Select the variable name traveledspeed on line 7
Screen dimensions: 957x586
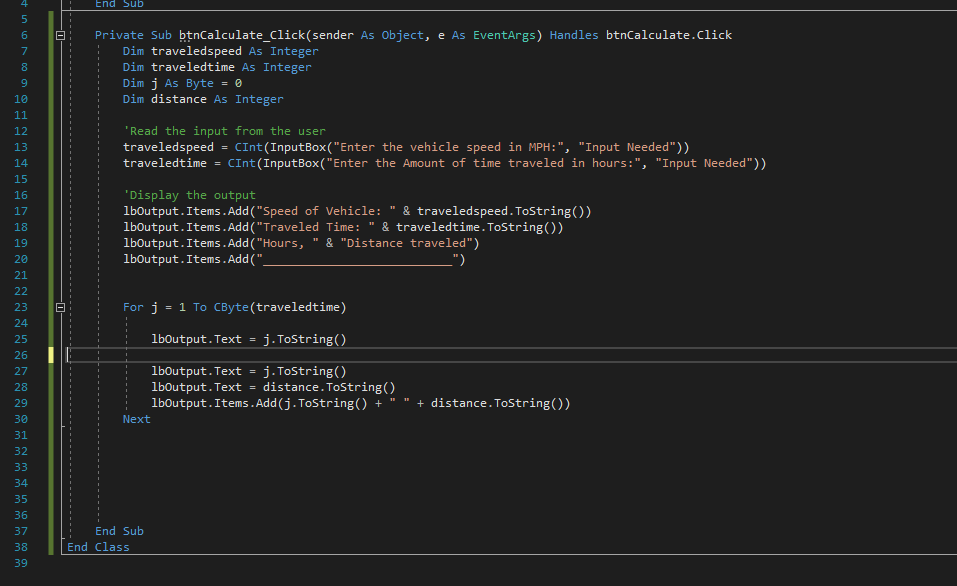(196, 50)
